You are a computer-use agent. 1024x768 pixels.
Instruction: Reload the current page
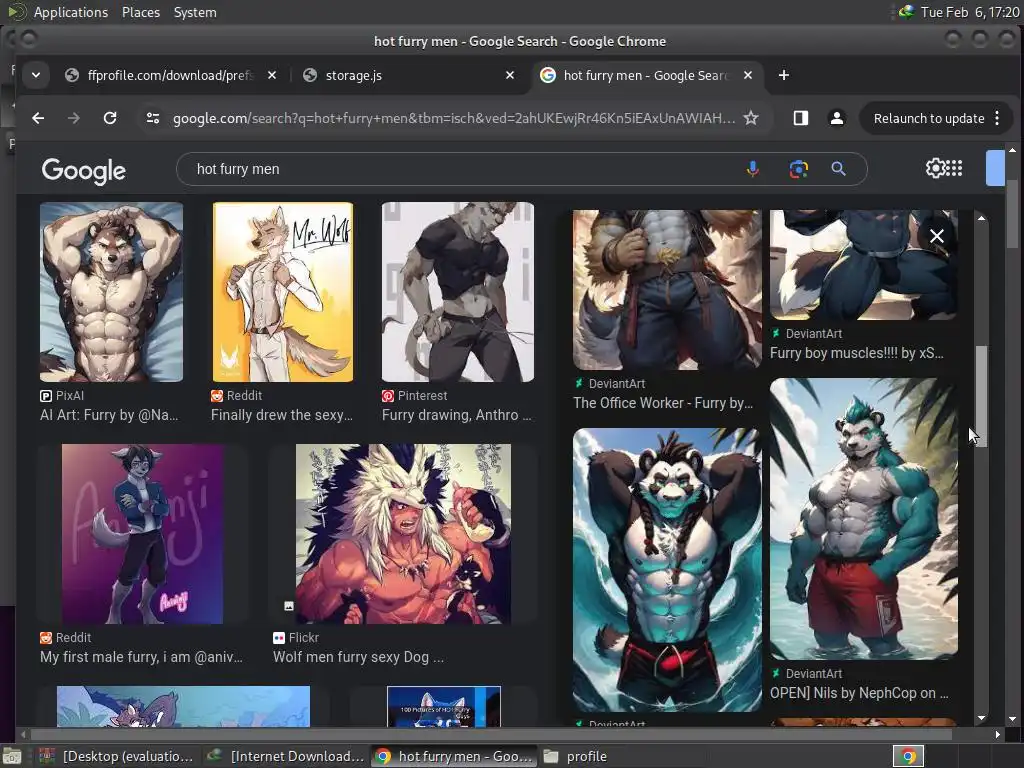coord(110,118)
